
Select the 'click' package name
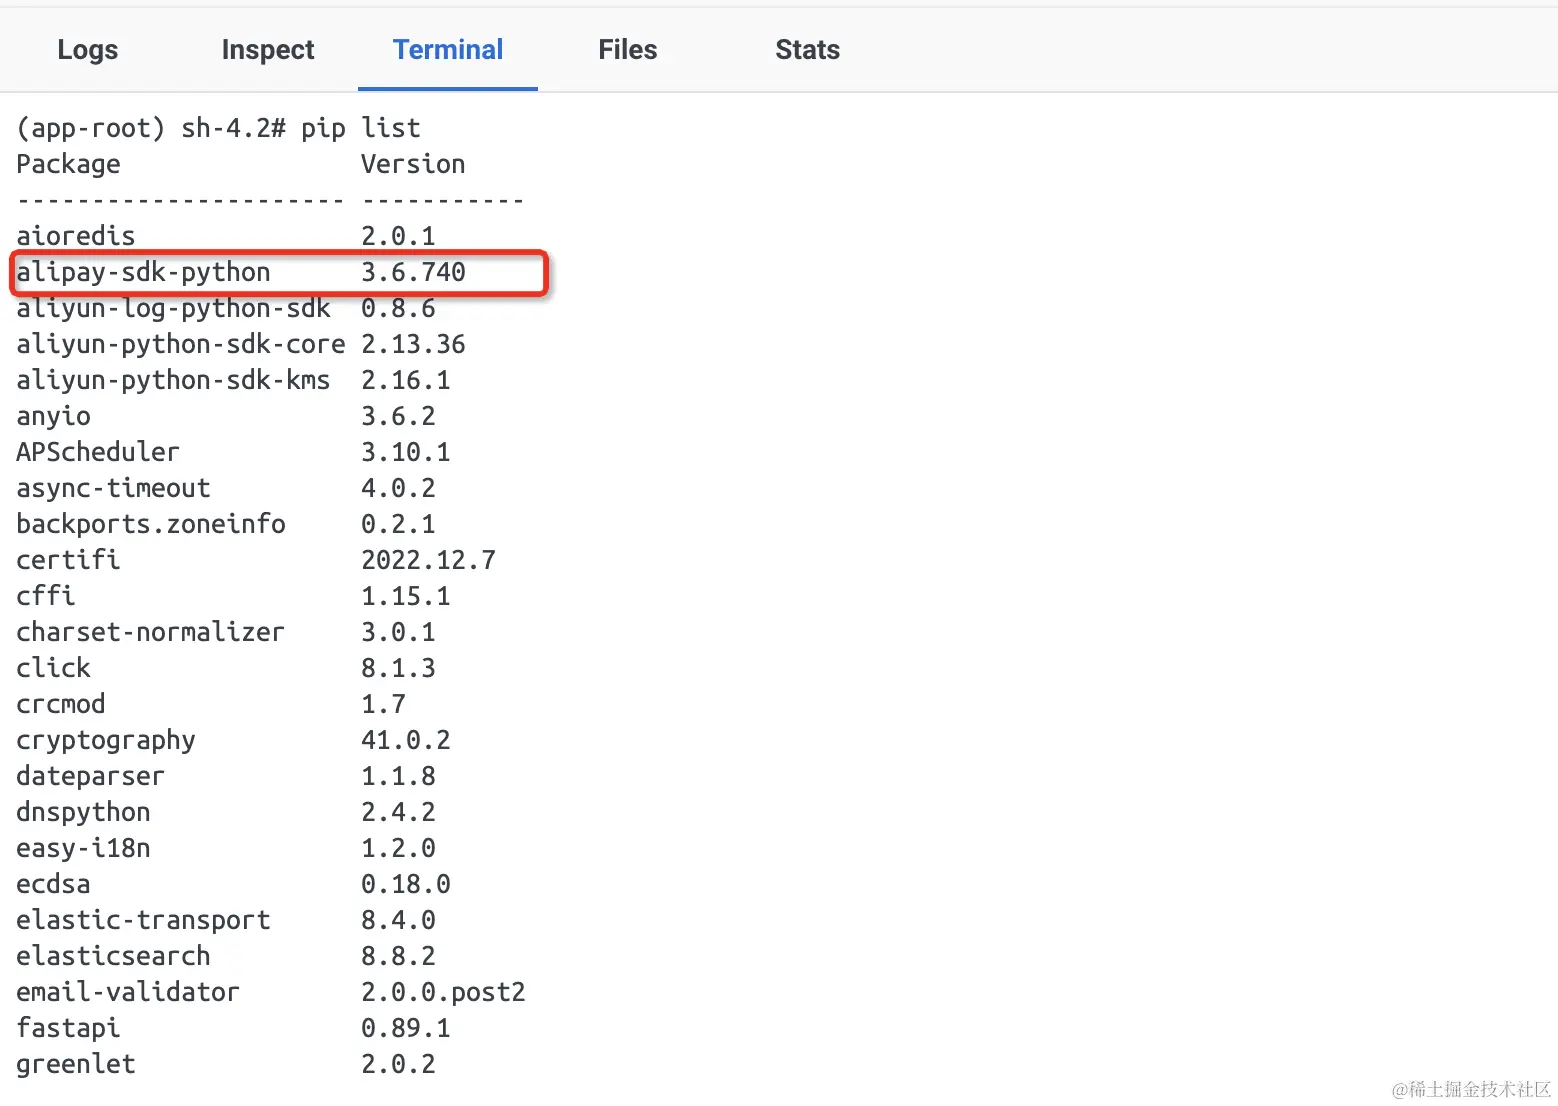click(53, 668)
